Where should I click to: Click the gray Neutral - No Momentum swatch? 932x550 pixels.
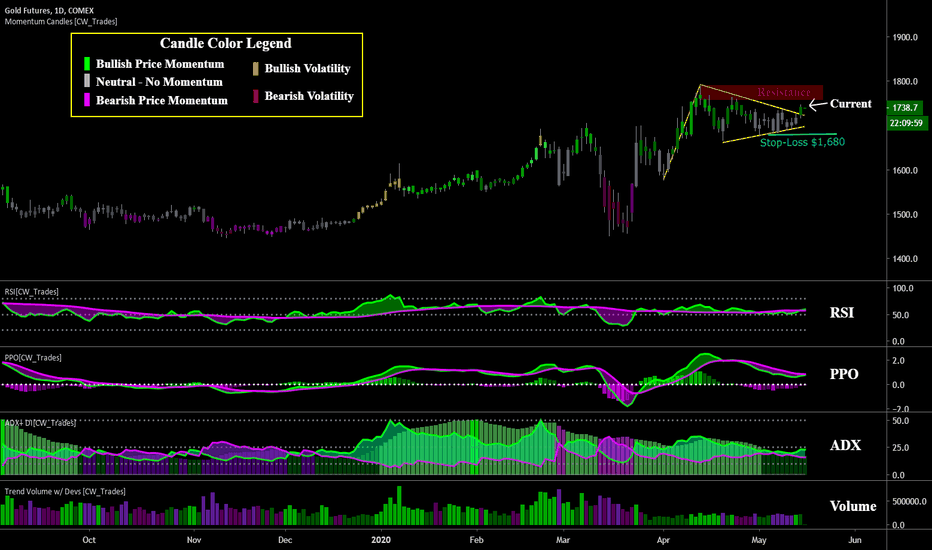point(87,81)
